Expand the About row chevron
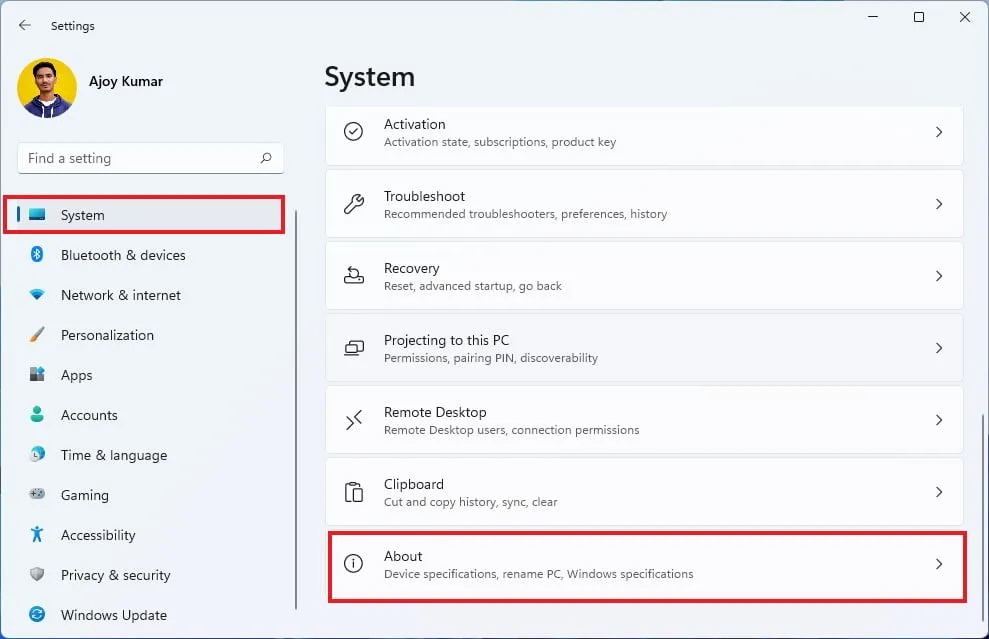This screenshot has width=989, height=639. pyautogui.click(x=938, y=564)
